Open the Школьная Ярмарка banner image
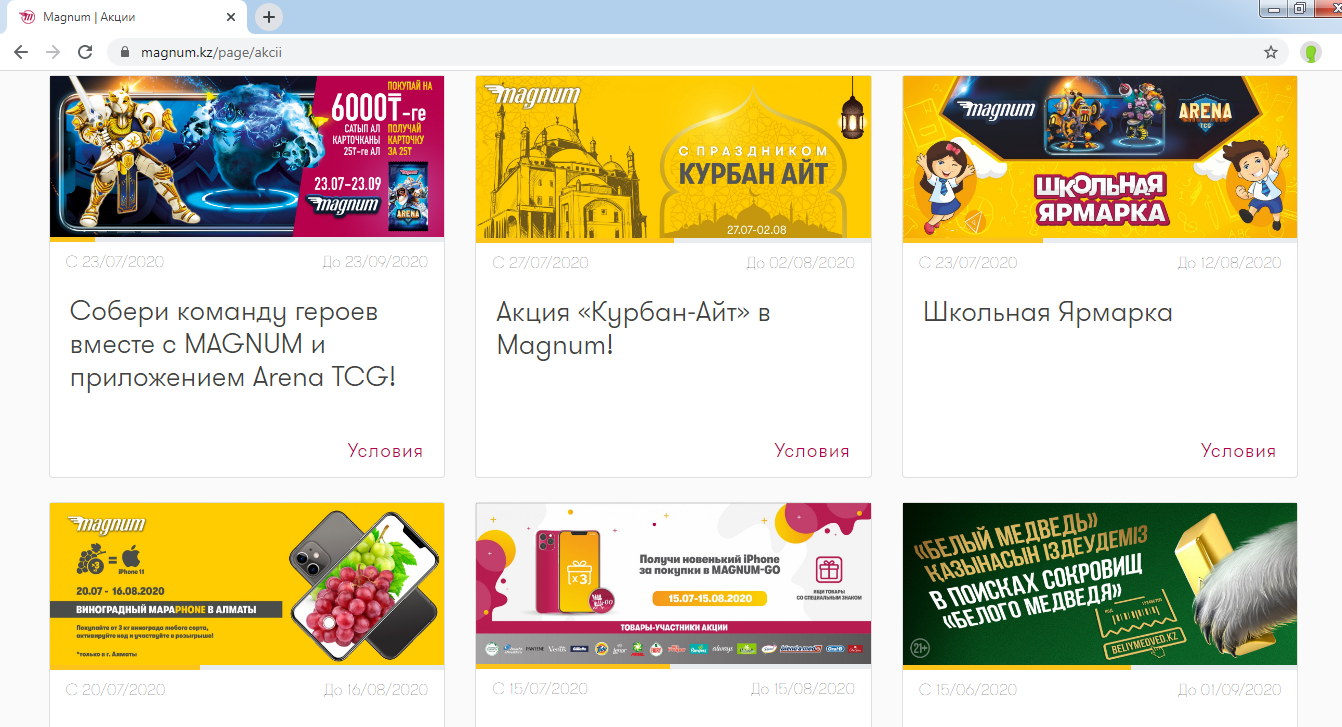The width and height of the screenshot is (1342, 727). click(x=1100, y=156)
